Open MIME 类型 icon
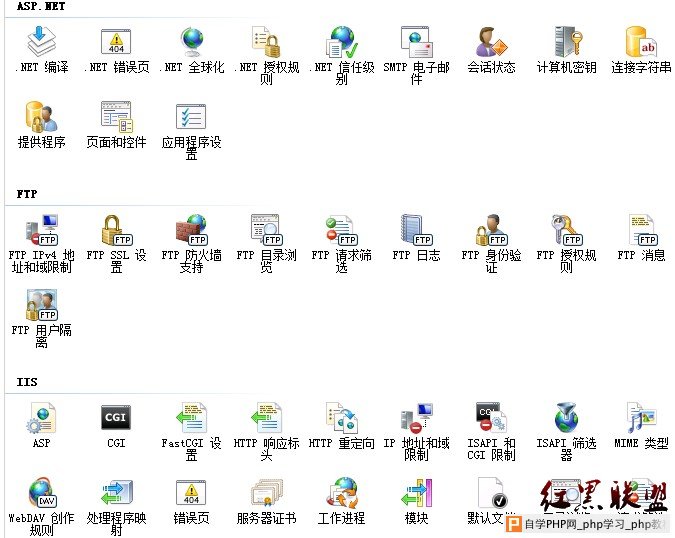Screen dimensions: 675x538 [641, 417]
